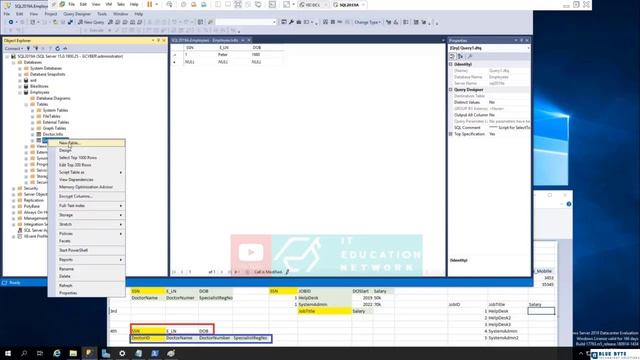Open Memory Optimization Advisor entry

click(87, 187)
